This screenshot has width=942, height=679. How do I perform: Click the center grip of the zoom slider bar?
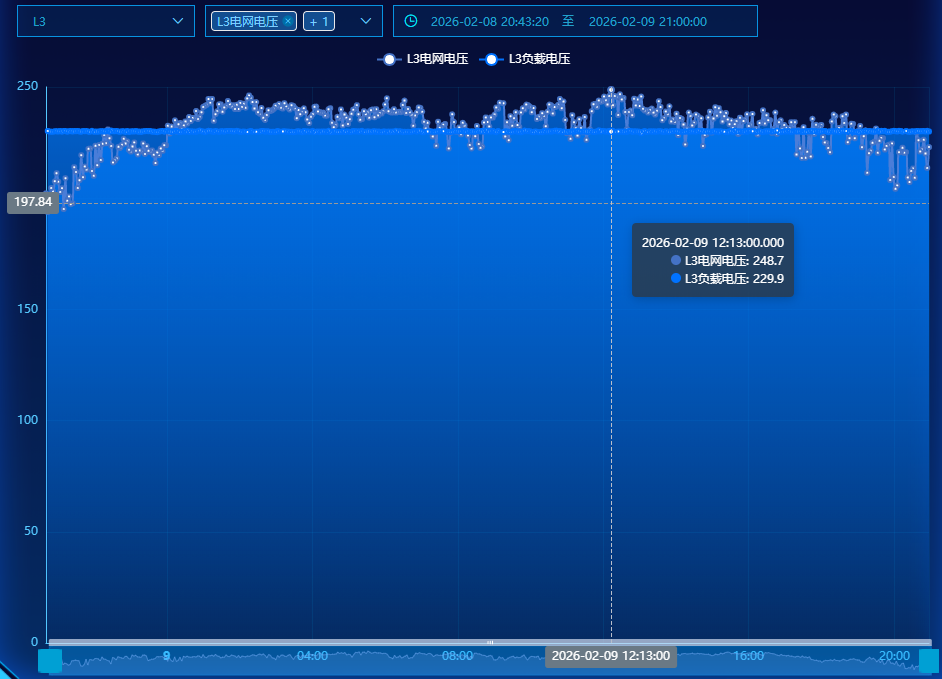pos(490,642)
